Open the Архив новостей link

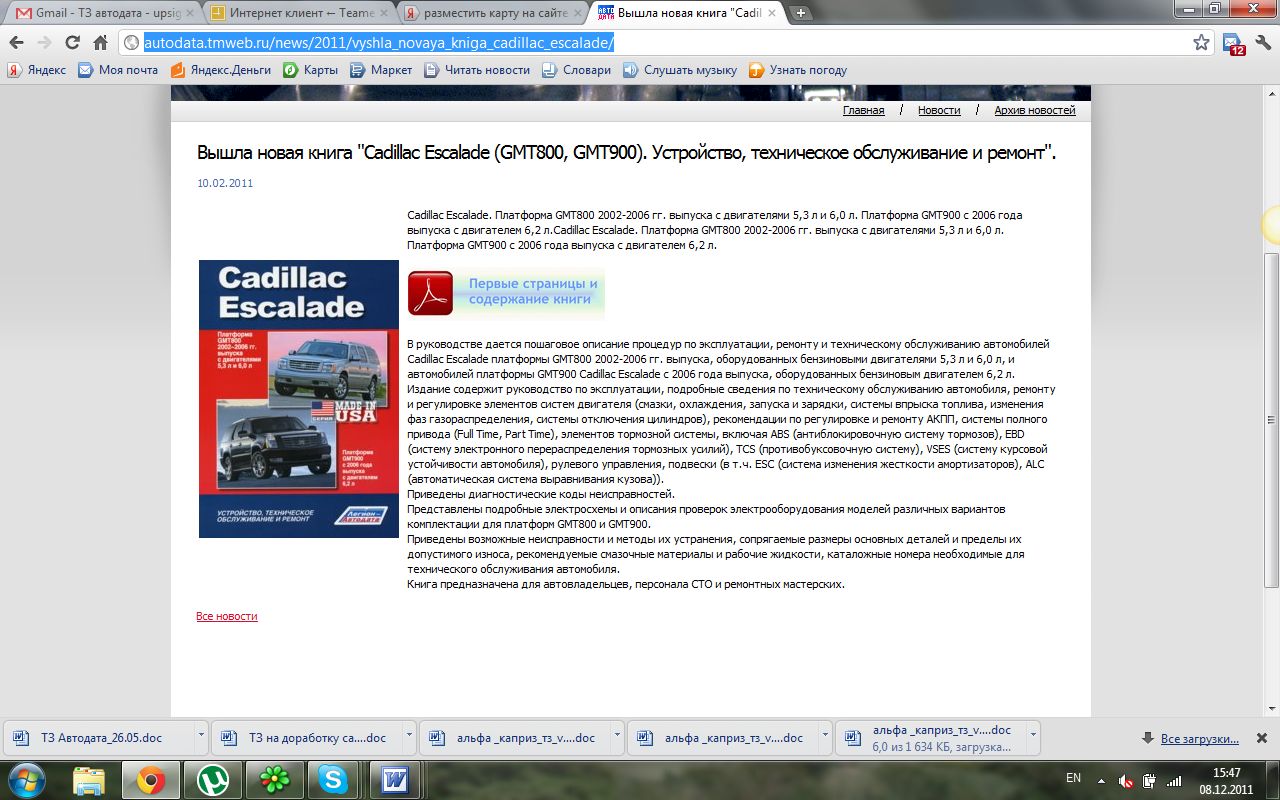coord(1034,110)
